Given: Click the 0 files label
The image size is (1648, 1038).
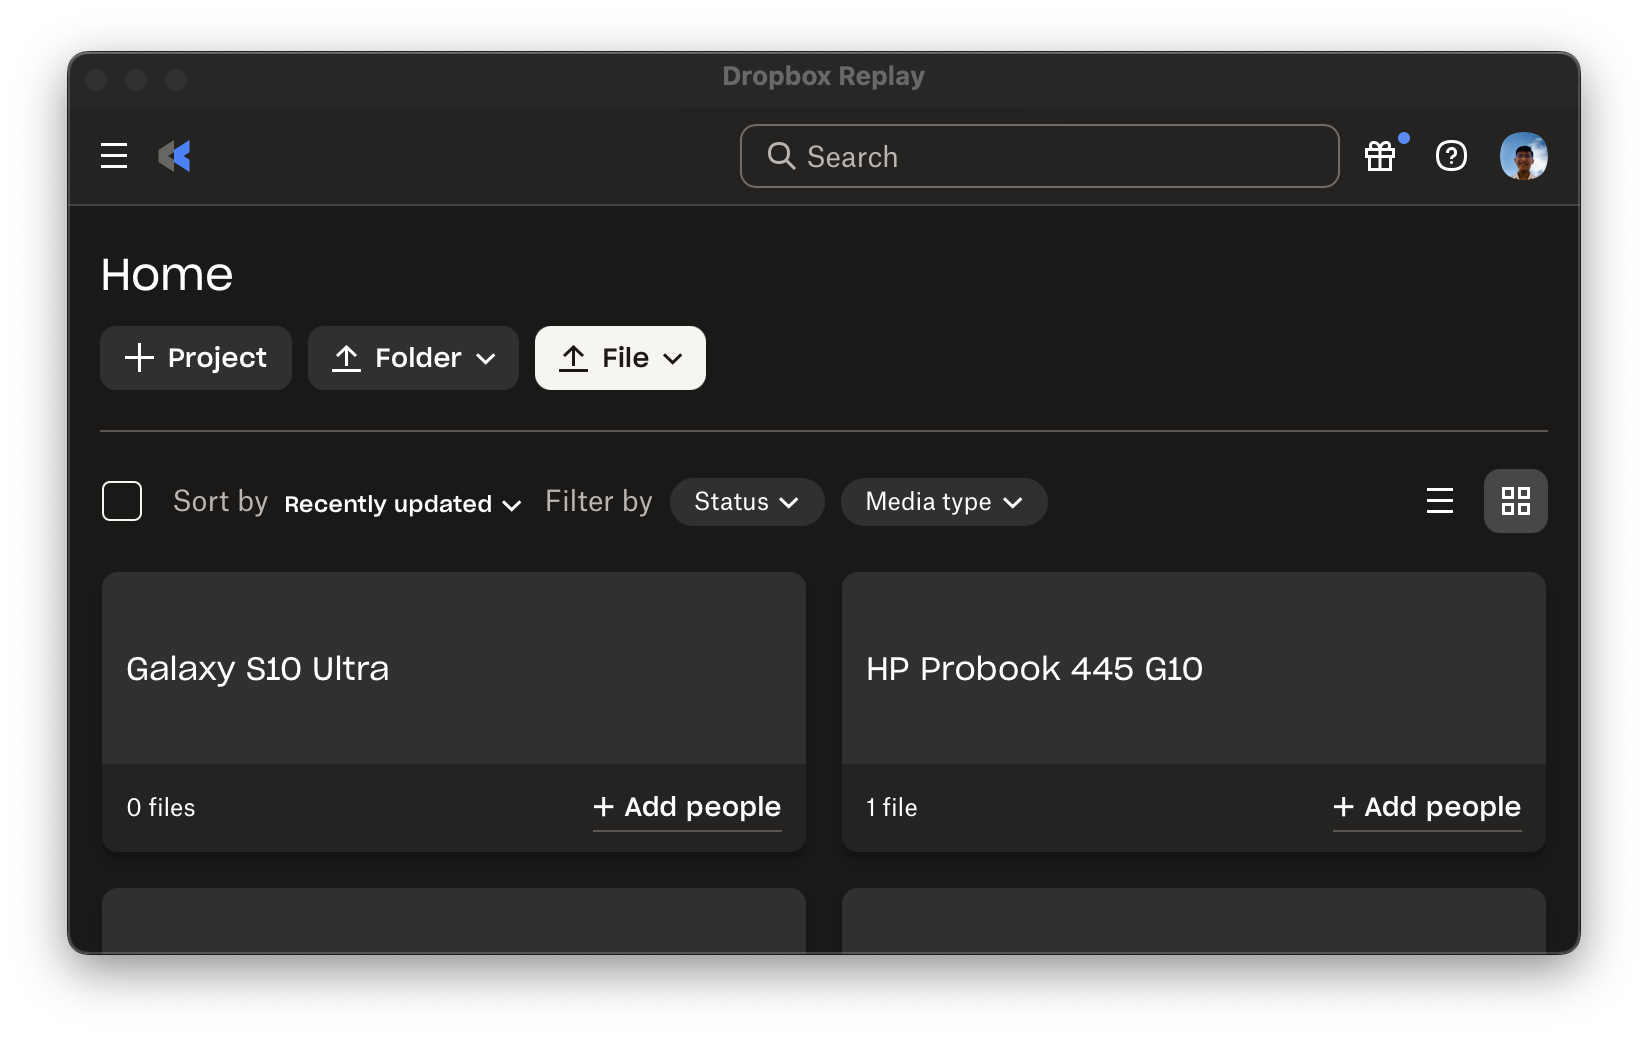Looking at the screenshot, I should click(x=161, y=808).
